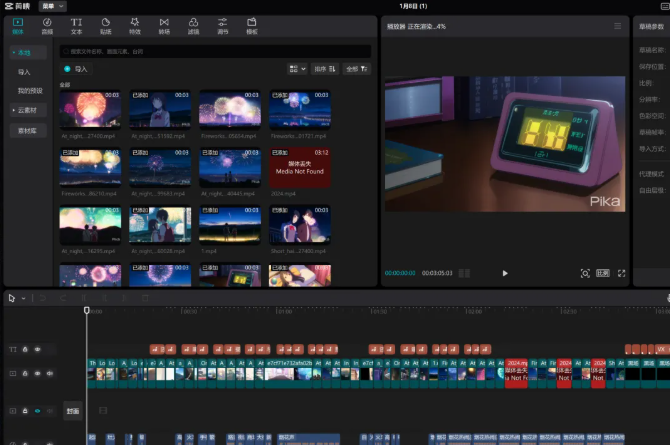670x445 pixels.
Task: Open the 排序 sort options
Action: coord(325,69)
